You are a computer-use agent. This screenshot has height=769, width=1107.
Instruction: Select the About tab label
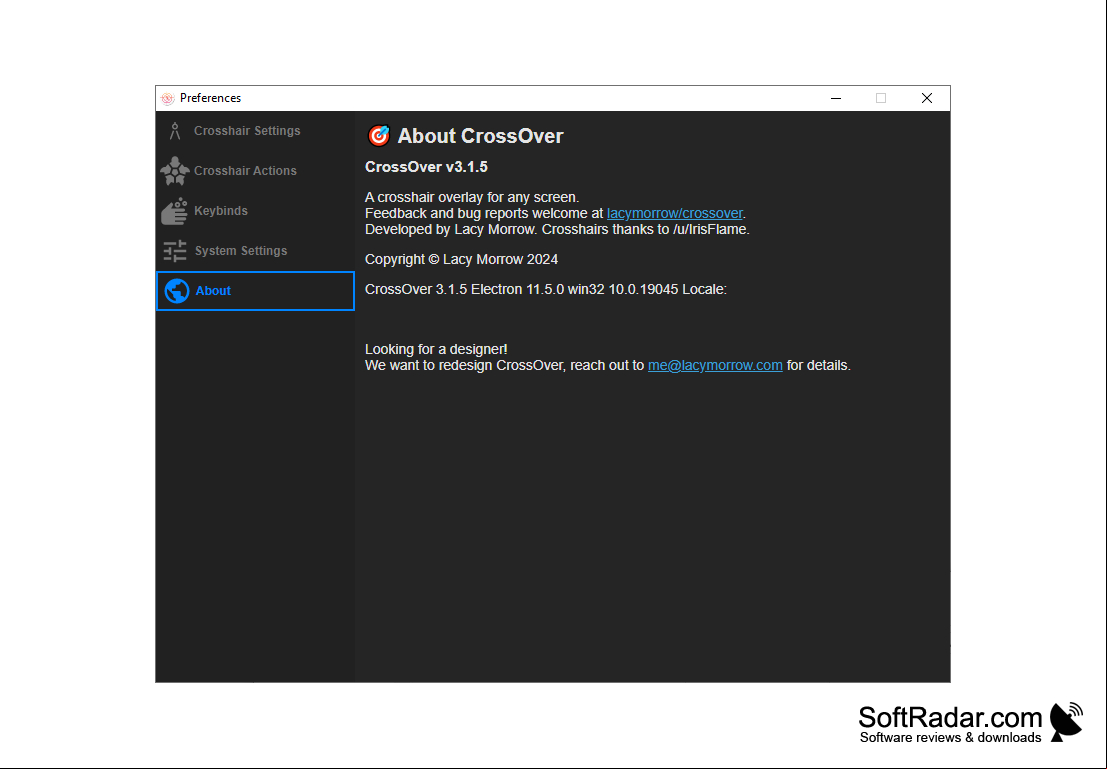[213, 291]
